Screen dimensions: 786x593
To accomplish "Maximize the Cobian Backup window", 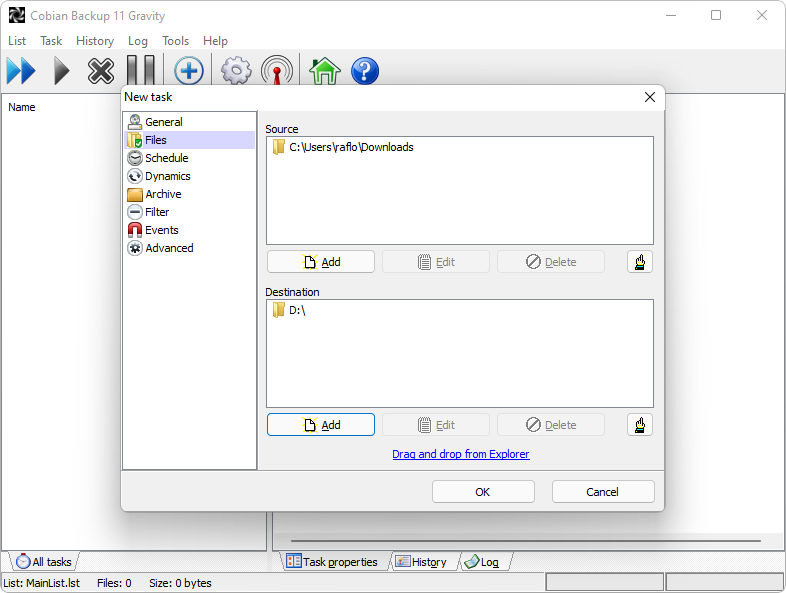I will (x=716, y=15).
